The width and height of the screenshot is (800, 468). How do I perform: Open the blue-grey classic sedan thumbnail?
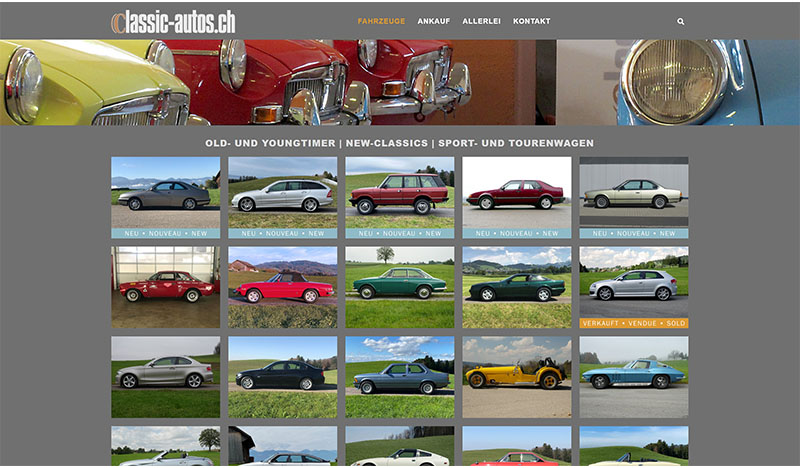tap(399, 377)
